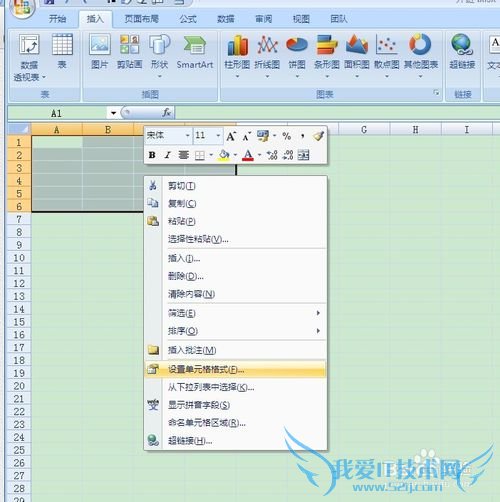
Task: Open the border style dropdown arrow
Action: (x=211, y=155)
